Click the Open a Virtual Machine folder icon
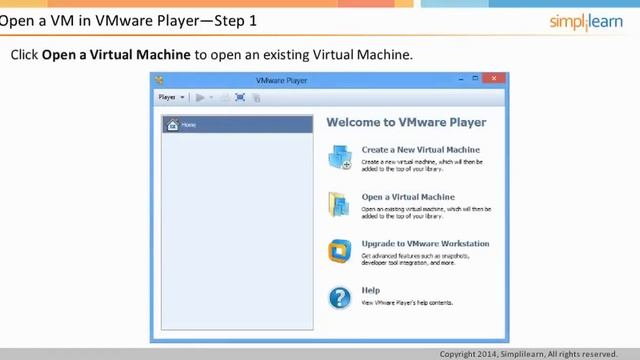 339,204
